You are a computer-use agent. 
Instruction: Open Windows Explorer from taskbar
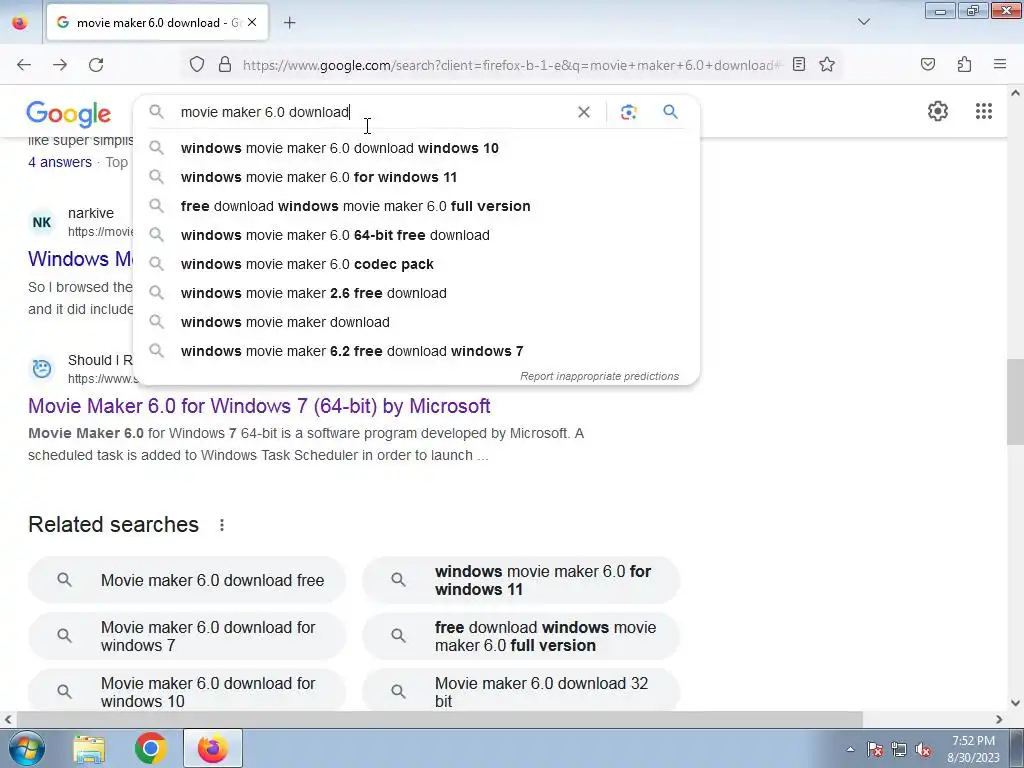point(89,748)
